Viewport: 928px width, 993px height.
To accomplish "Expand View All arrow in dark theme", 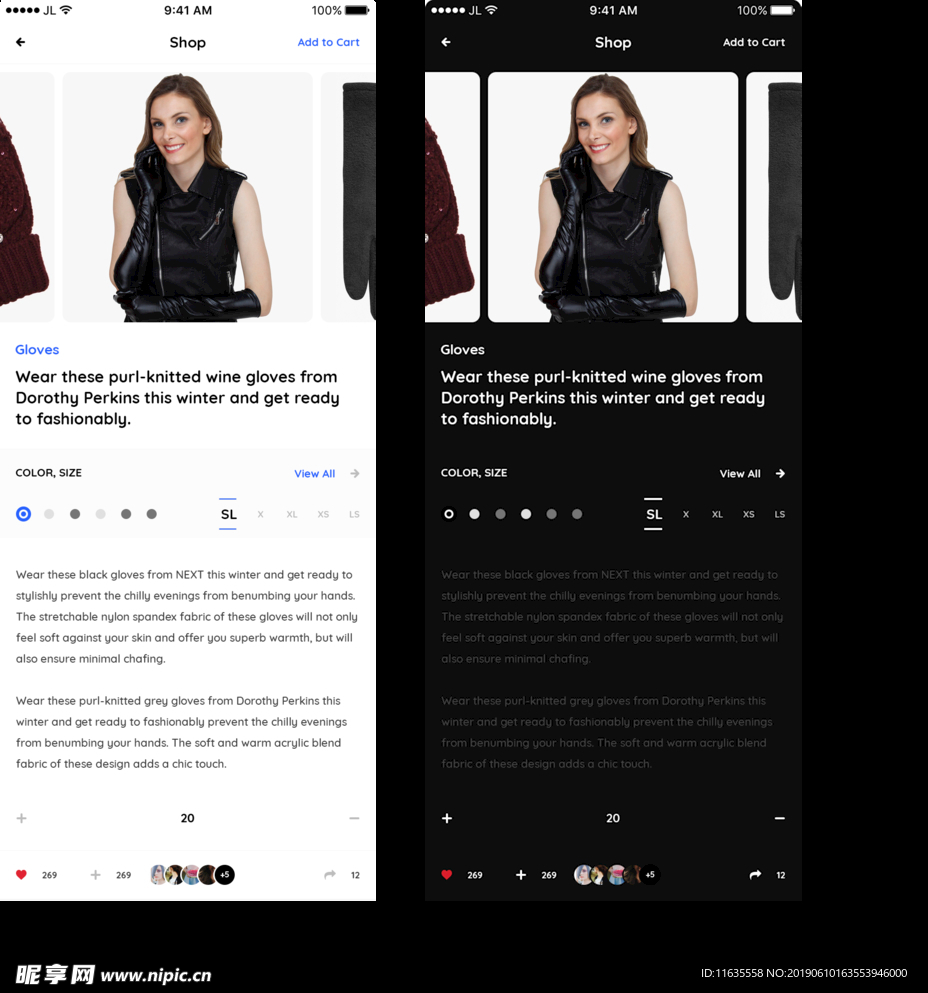I will click(x=780, y=474).
